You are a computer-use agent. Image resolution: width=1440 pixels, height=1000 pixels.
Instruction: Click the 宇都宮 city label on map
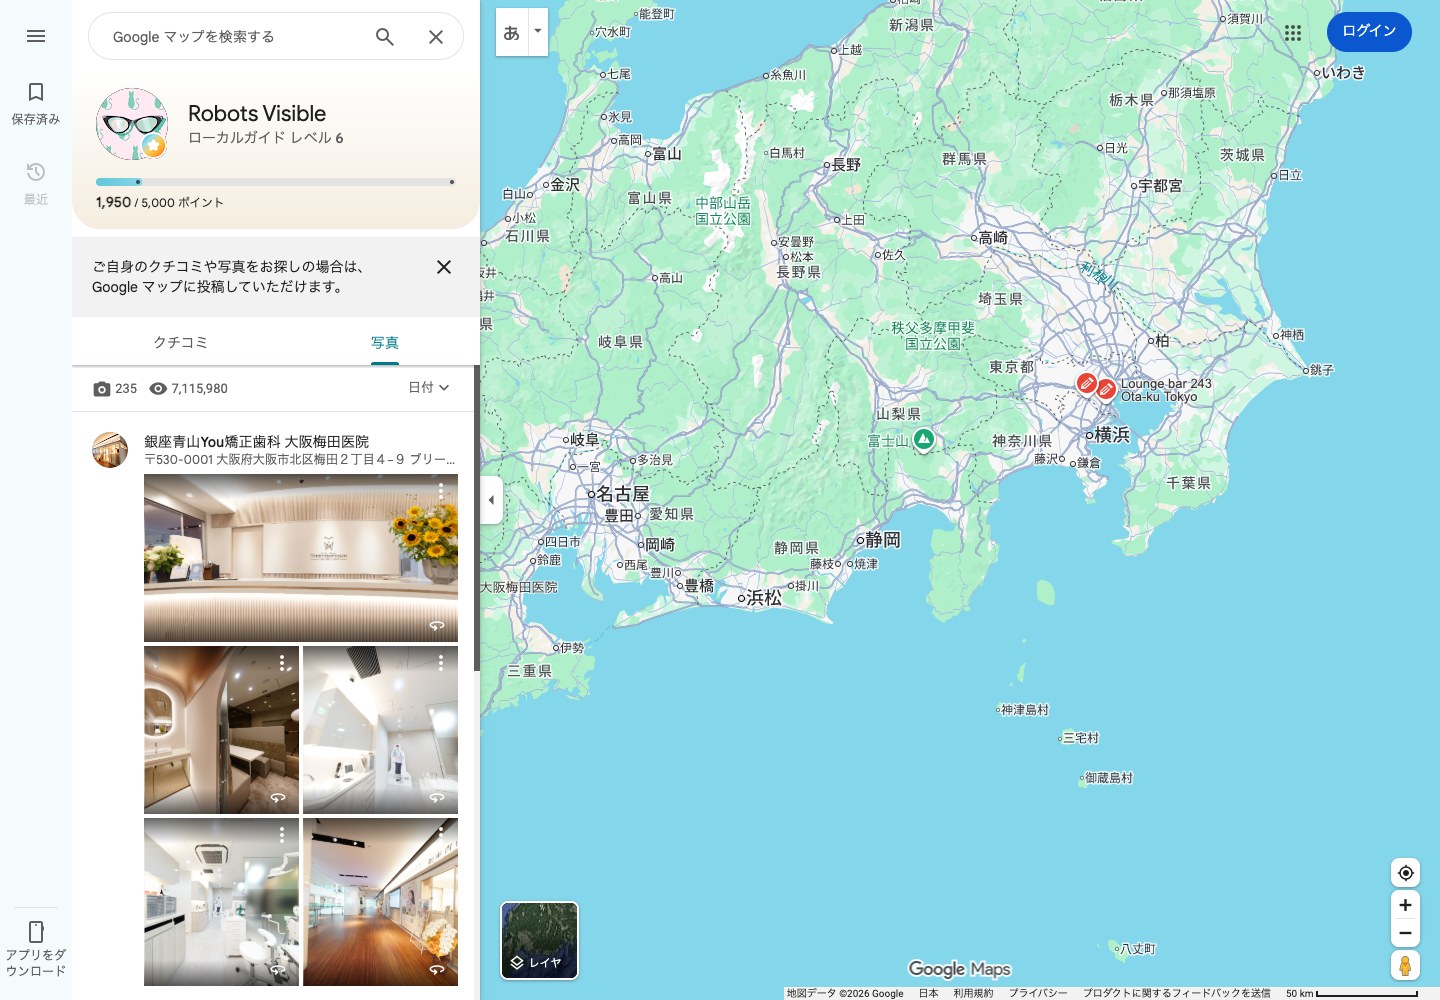click(x=1158, y=185)
